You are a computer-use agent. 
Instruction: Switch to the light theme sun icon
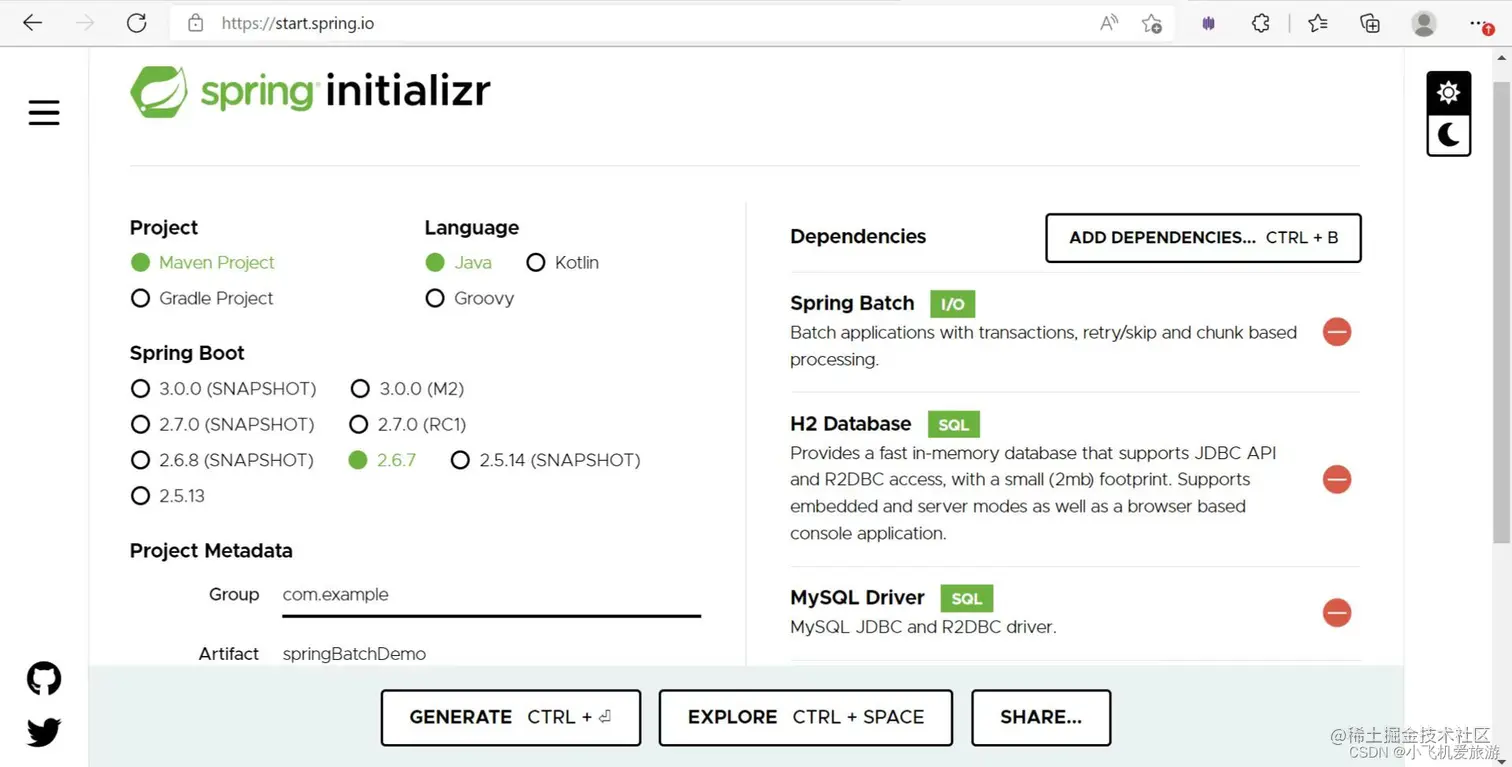click(x=1448, y=93)
